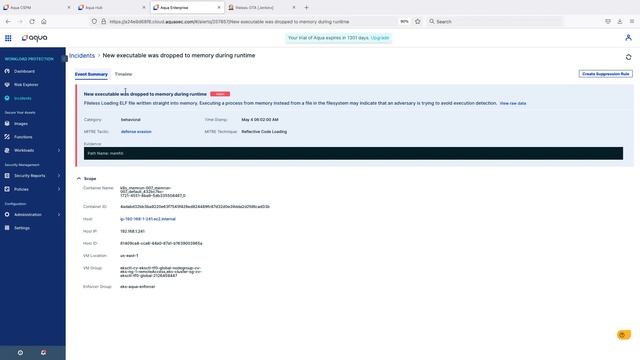Viewport: 640px width, 360px height.
Task: Expand the Security Reports submenu arrow
Action: (59, 176)
